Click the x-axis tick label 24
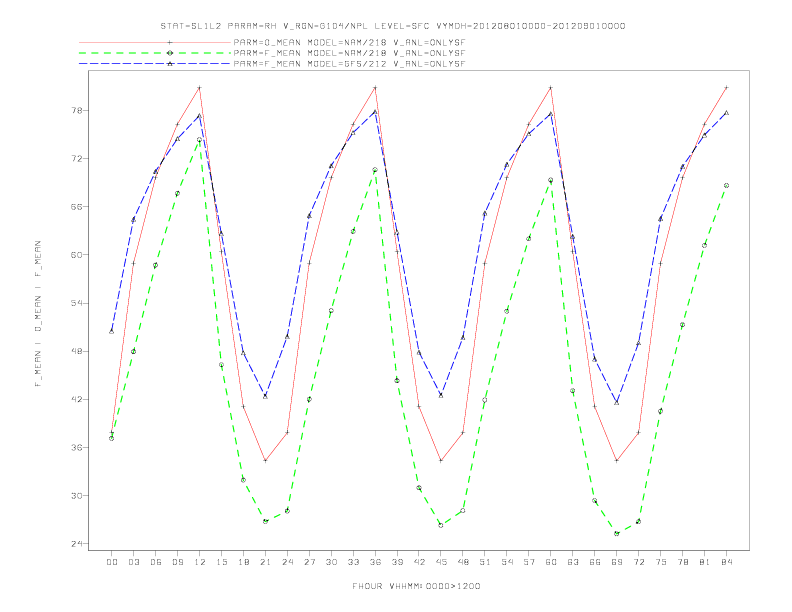The image size is (792, 612). click(287, 562)
